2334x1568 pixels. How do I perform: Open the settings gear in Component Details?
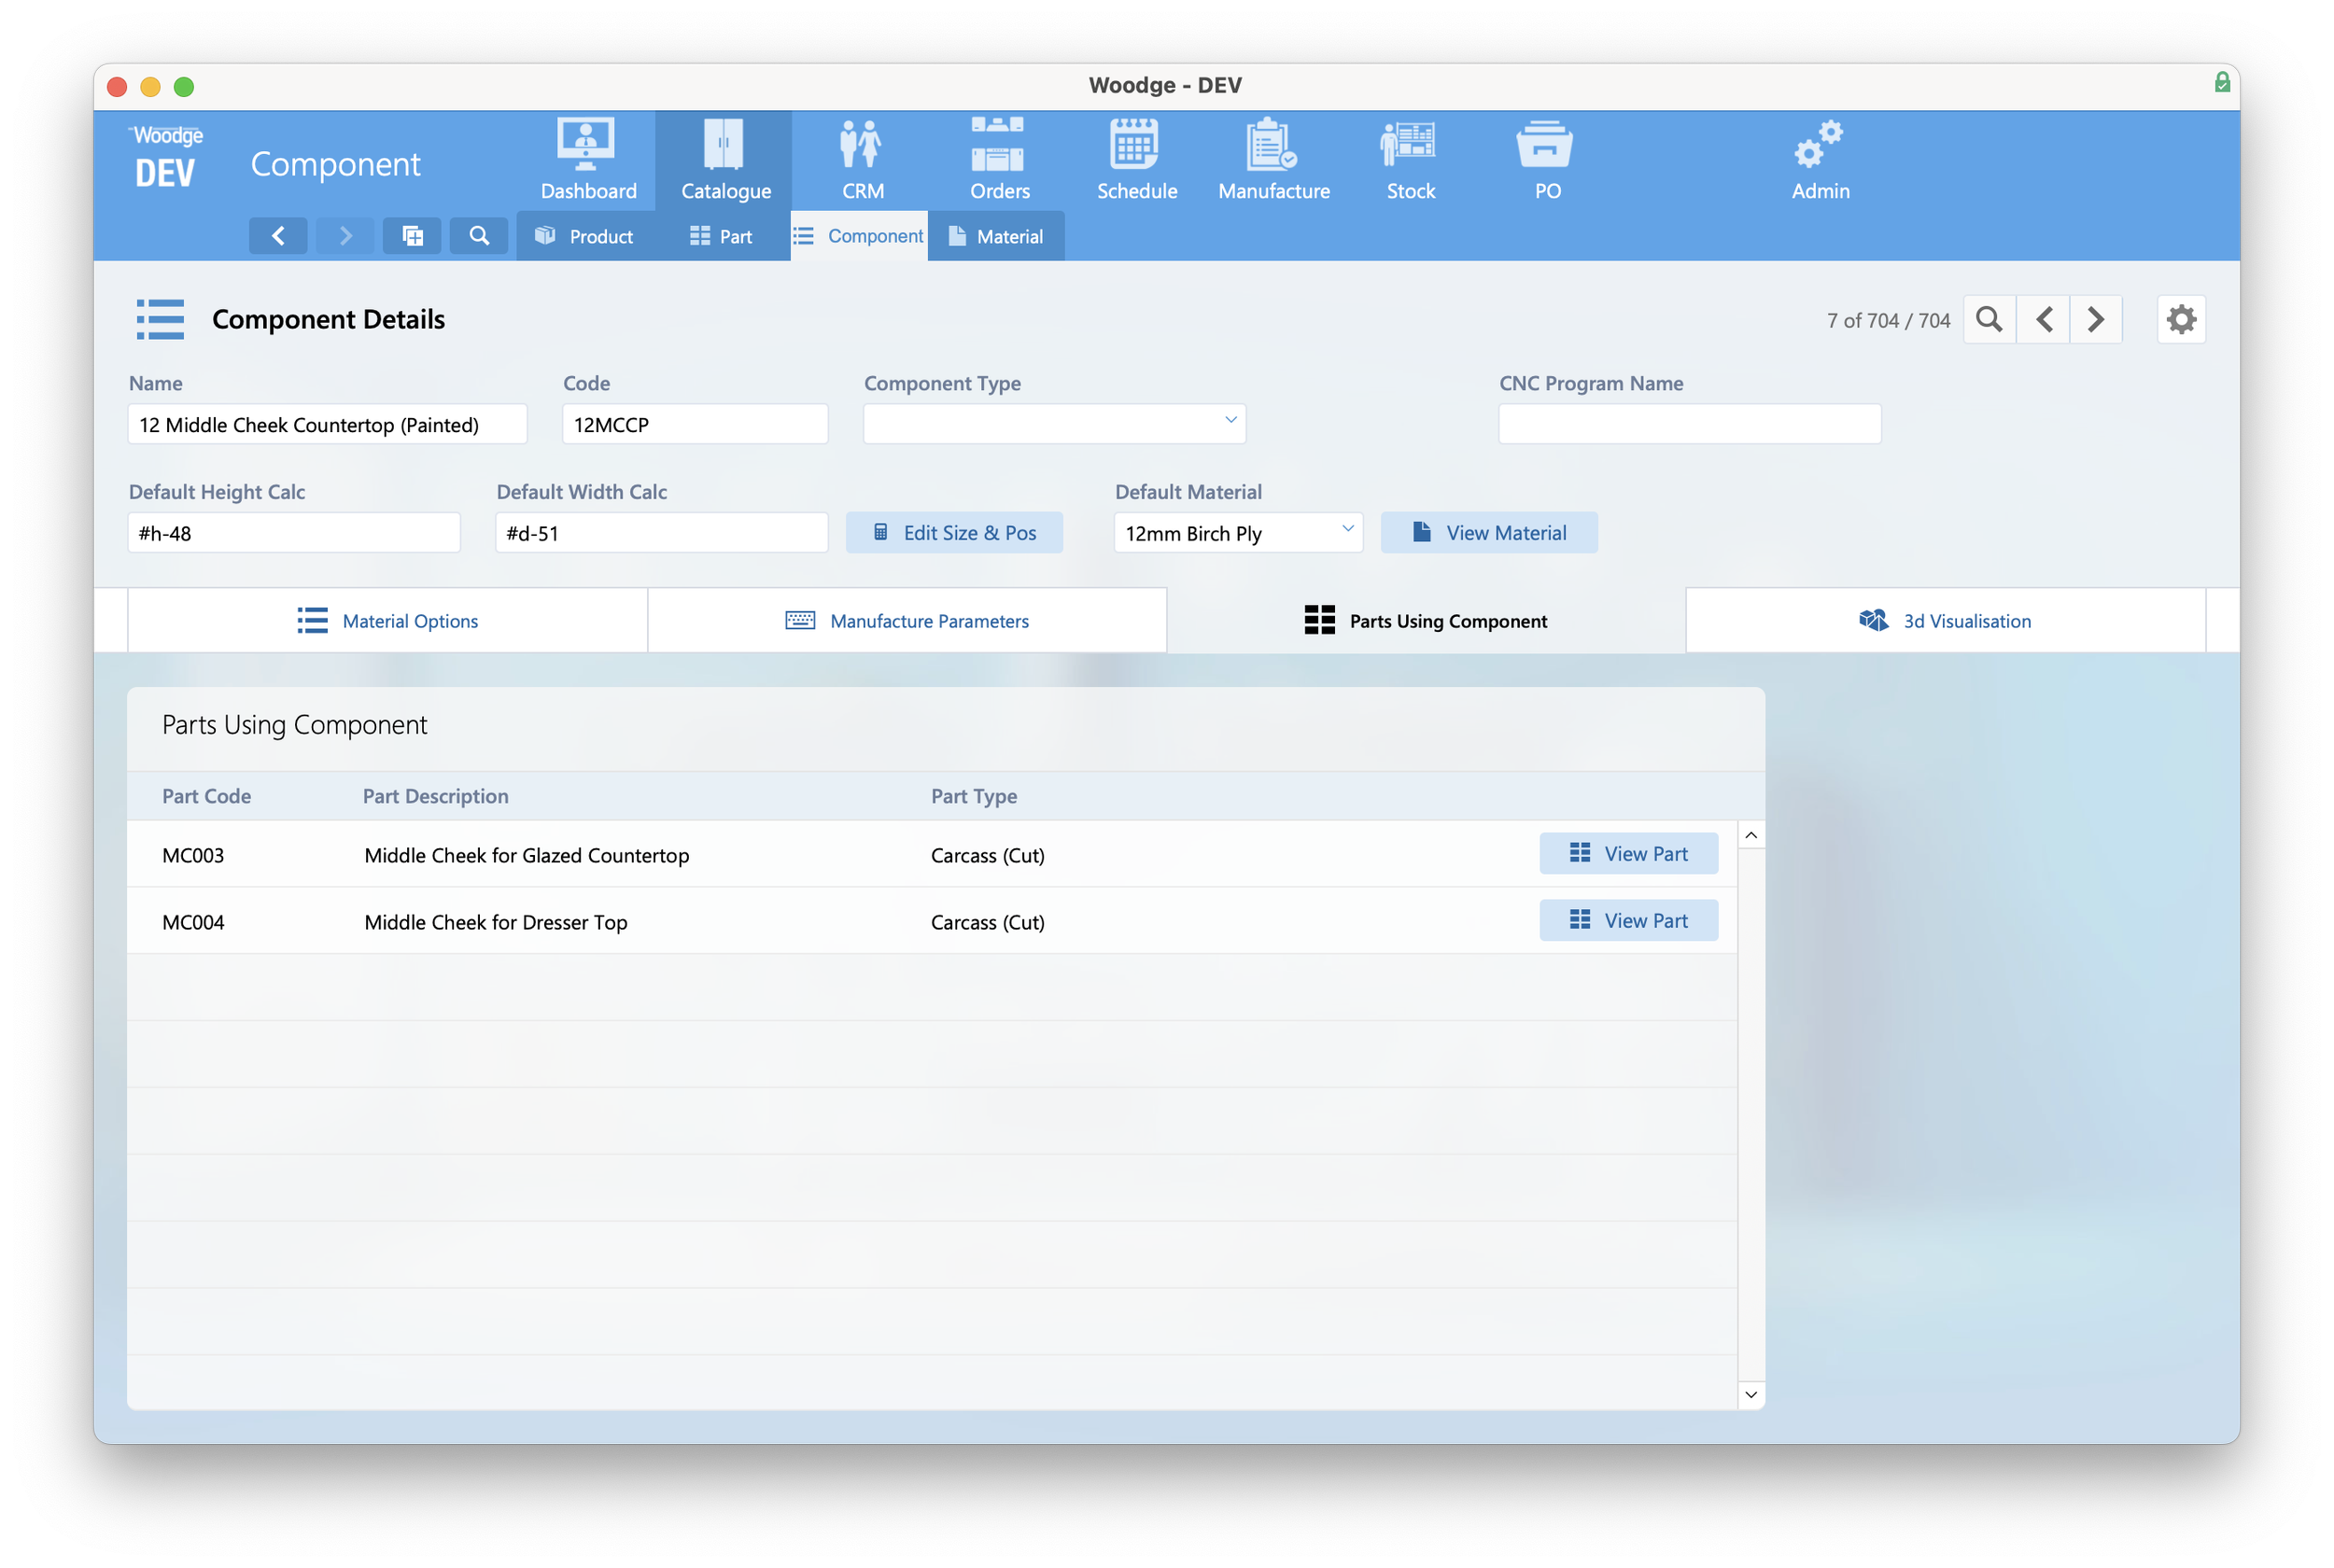pyautogui.click(x=2180, y=320)
